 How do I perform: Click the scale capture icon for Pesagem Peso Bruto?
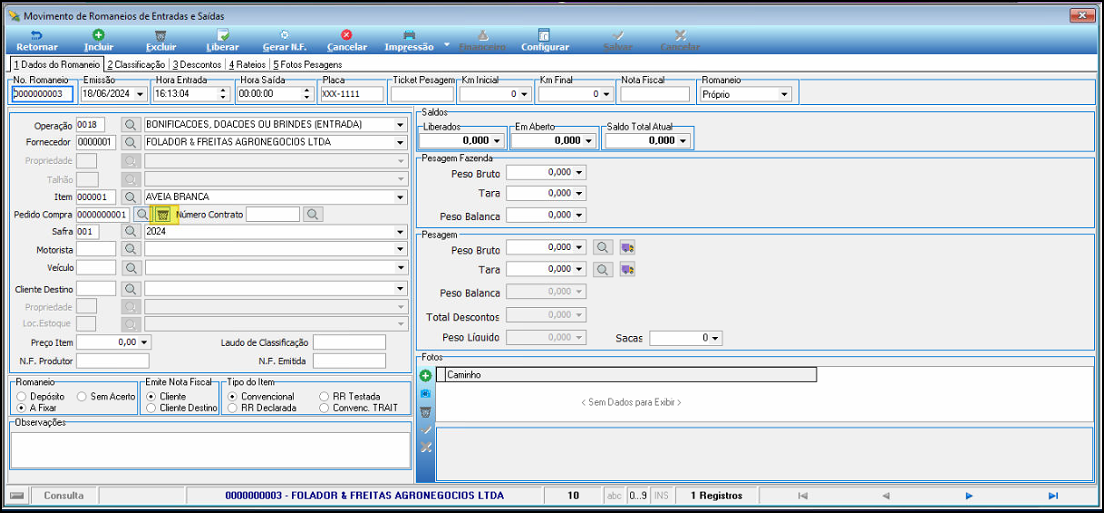[627, 248]
